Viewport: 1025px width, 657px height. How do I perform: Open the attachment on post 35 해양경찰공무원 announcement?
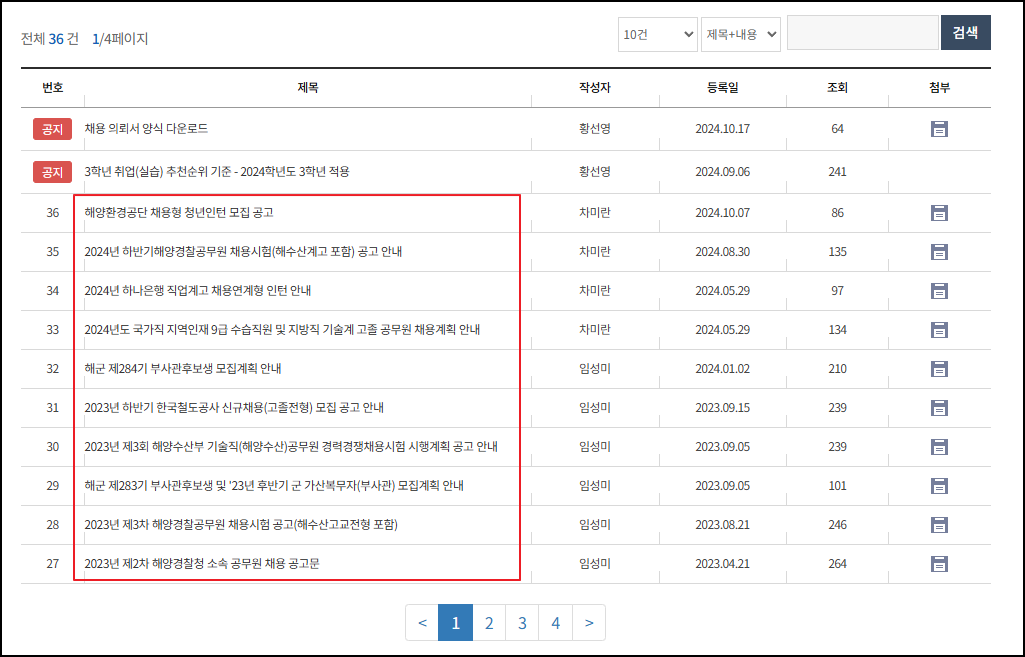click(x=938, y=251)
